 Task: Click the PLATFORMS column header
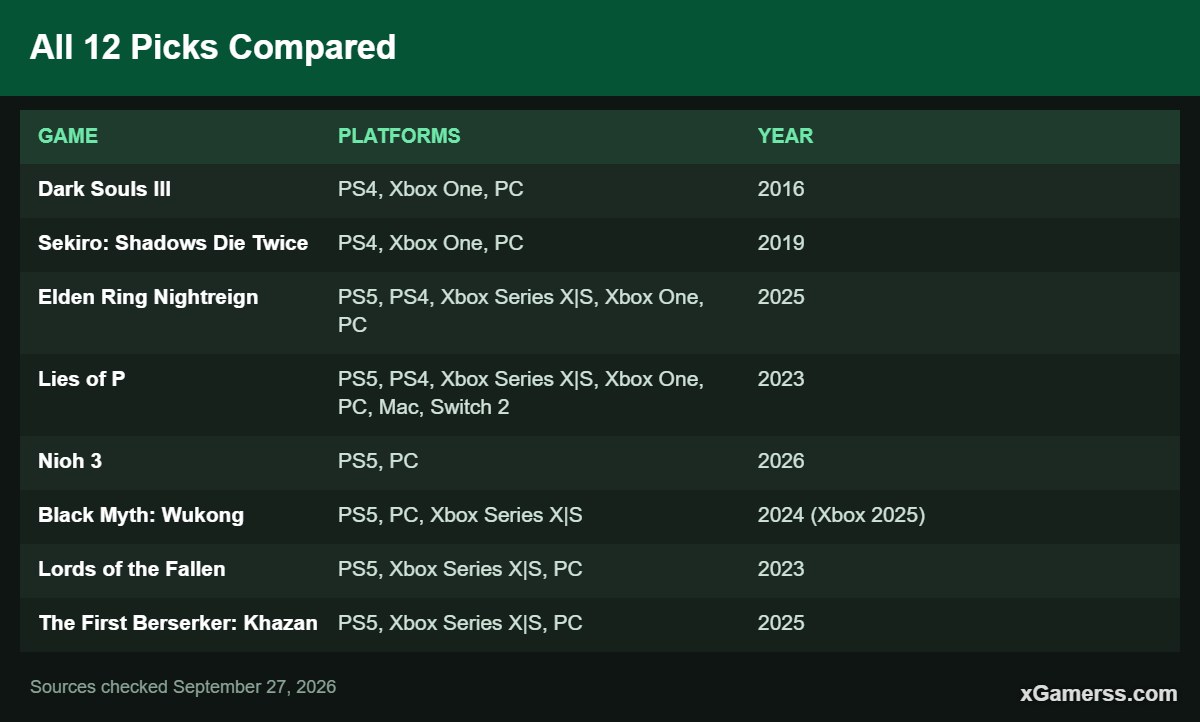(x=399, y=136)
